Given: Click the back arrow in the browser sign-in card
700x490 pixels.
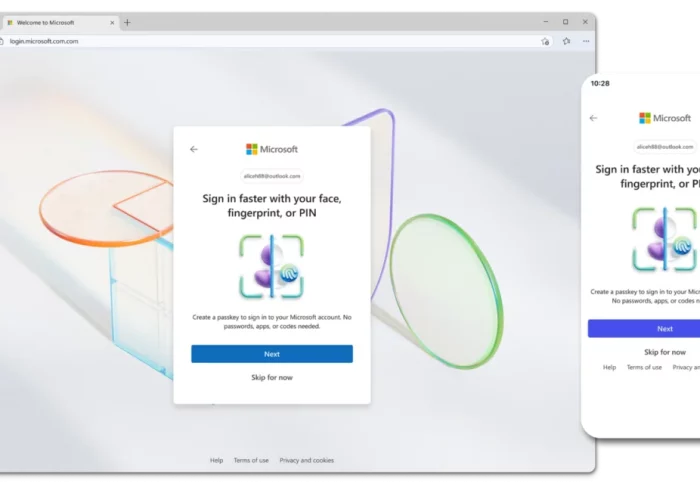Looking at the screenshot, I should [194, 149].
